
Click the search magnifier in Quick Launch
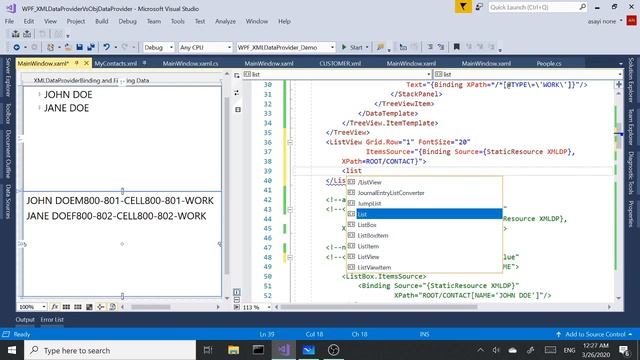click(x=582, y=7)
